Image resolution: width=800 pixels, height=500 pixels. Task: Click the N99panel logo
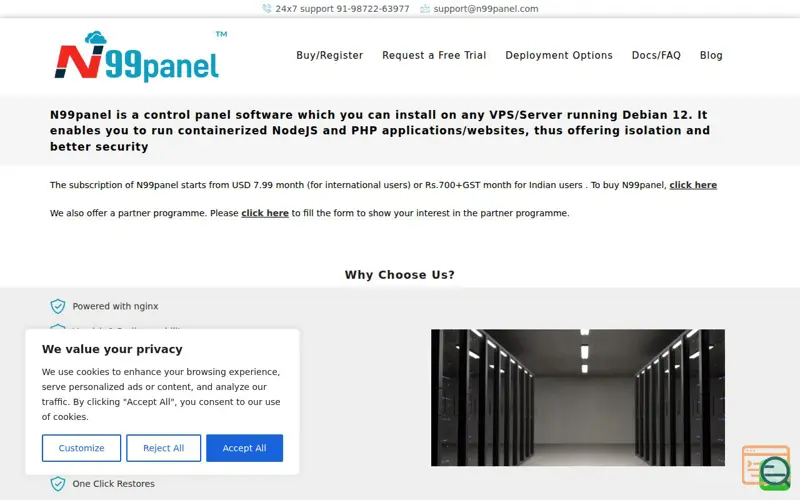coord(141,56)
